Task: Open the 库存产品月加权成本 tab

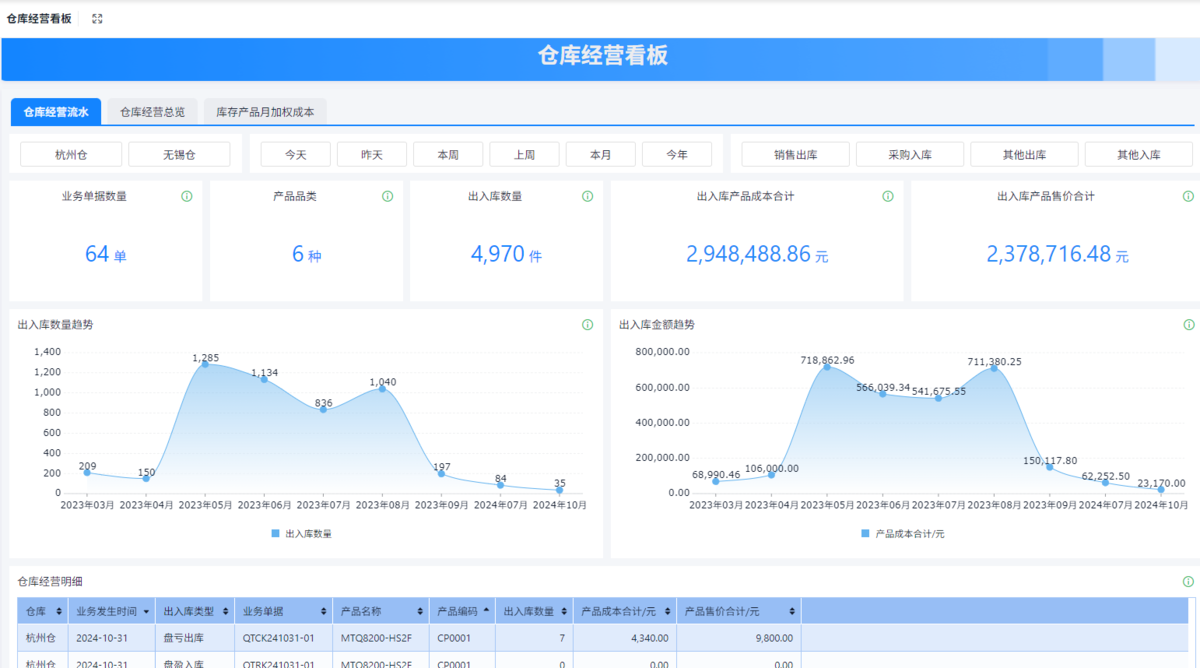Action: coord(265,112)
